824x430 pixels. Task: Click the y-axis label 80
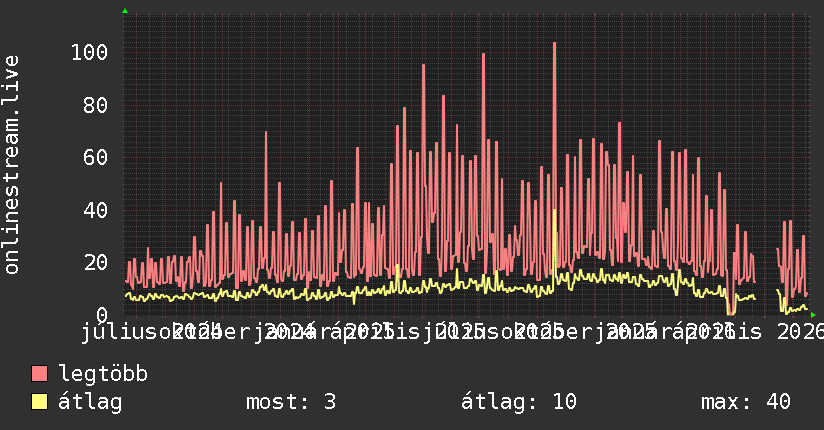(x=95, y=105)
